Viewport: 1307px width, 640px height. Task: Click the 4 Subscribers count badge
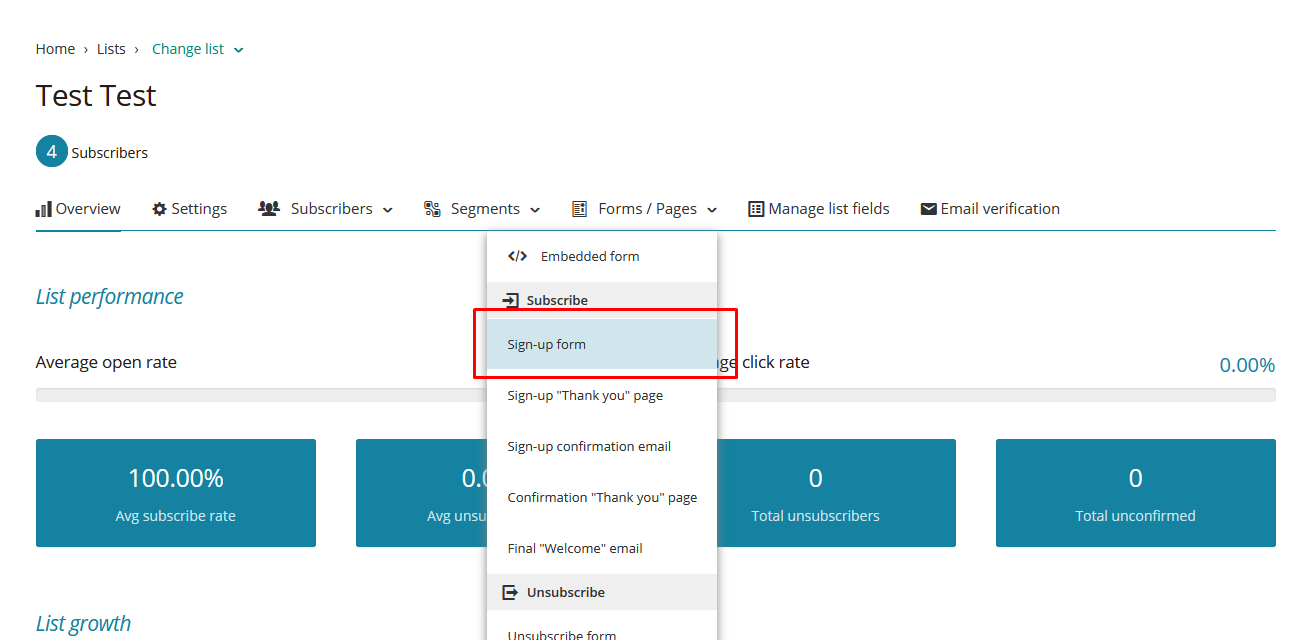[x=52, y=152]
